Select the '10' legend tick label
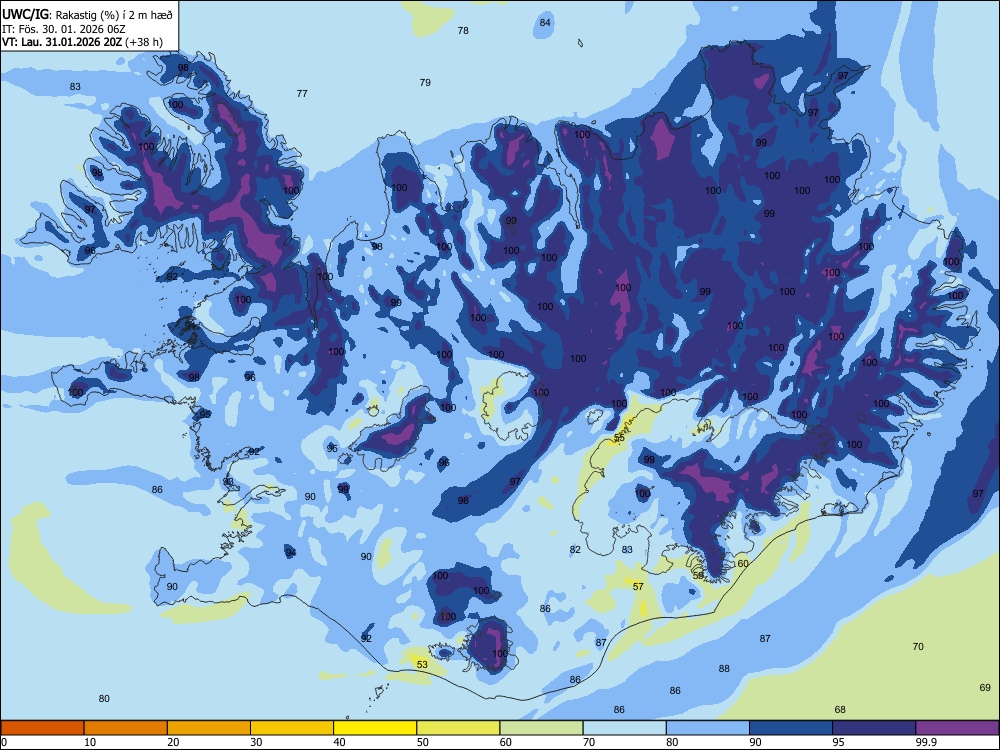Image resolution: width=1000 pixels, height=750 pixels. click(90, 742)
